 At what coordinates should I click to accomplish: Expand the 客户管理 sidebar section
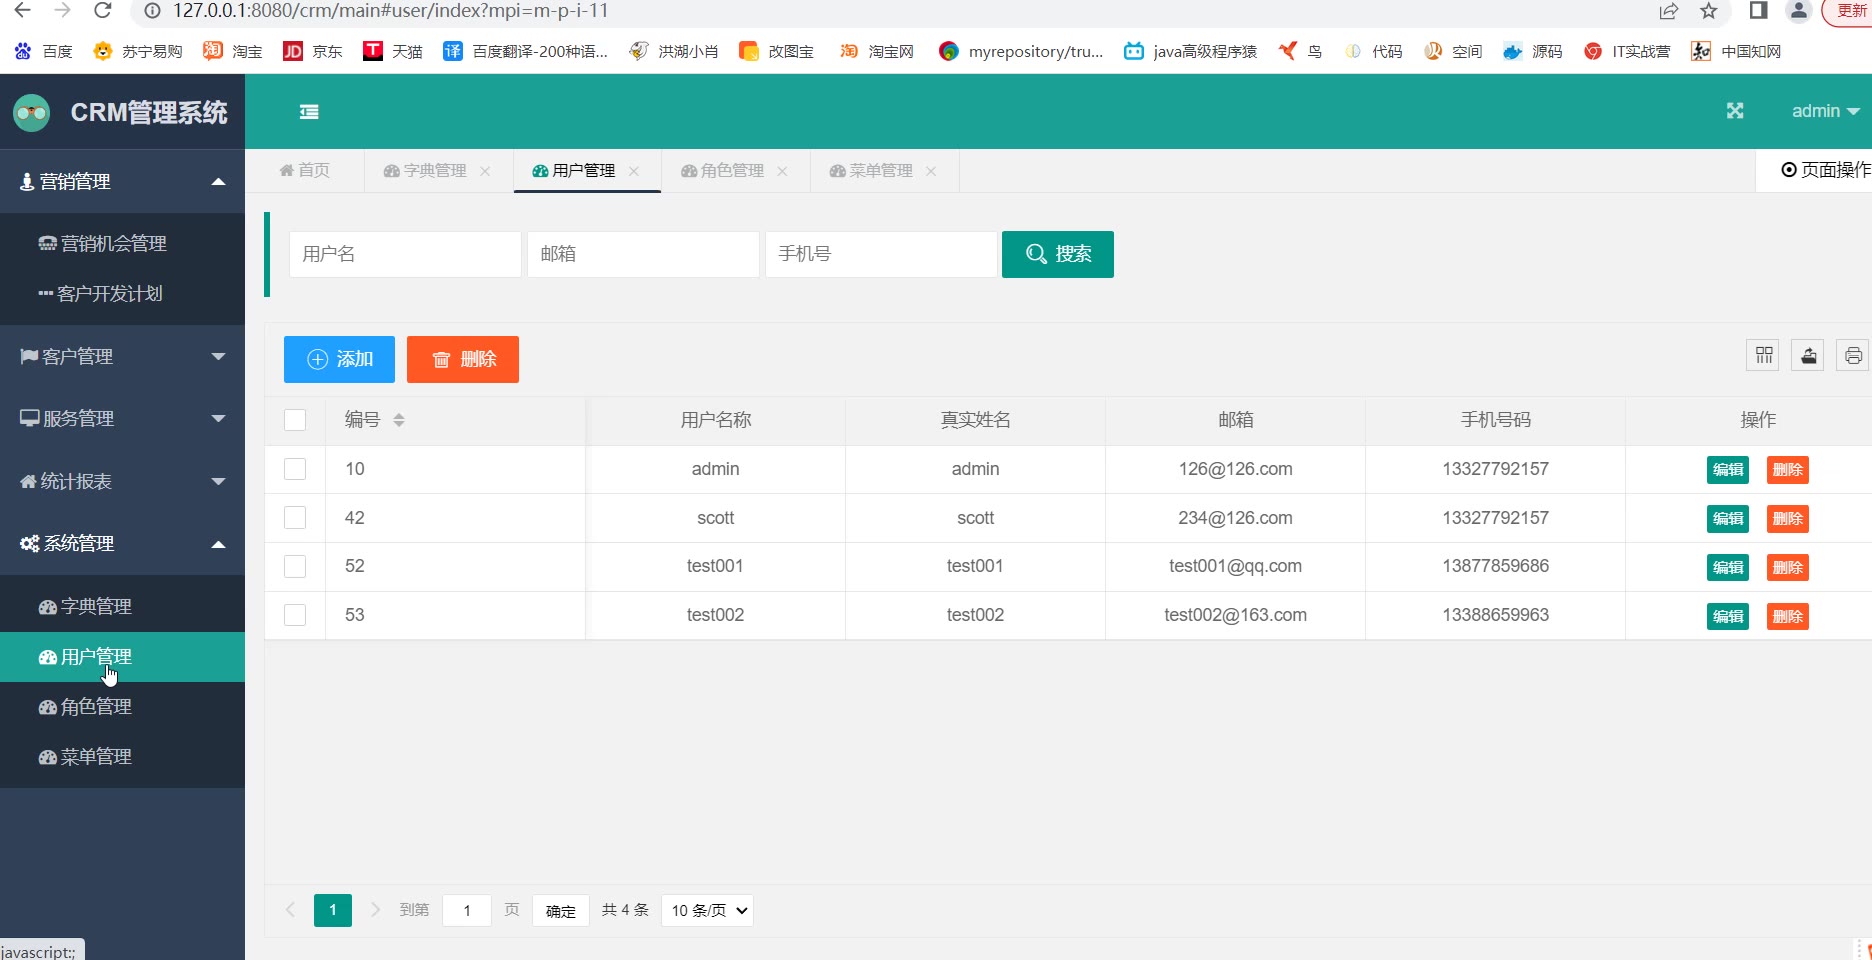[122, 357]
